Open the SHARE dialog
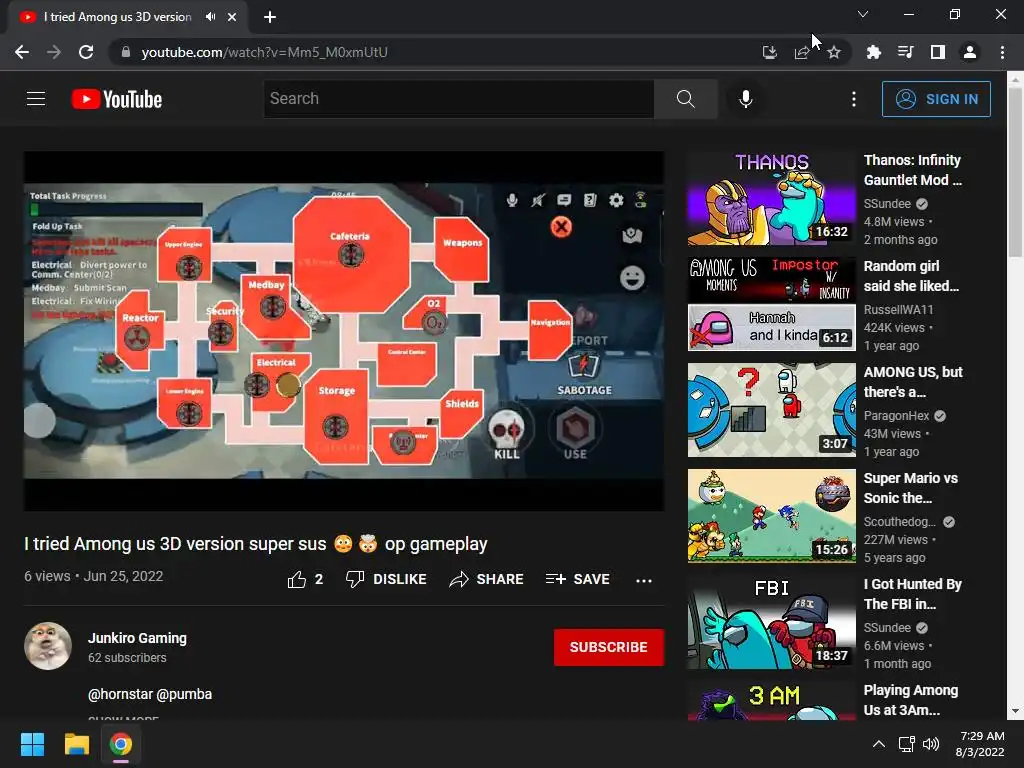 (x=487, y=579)
